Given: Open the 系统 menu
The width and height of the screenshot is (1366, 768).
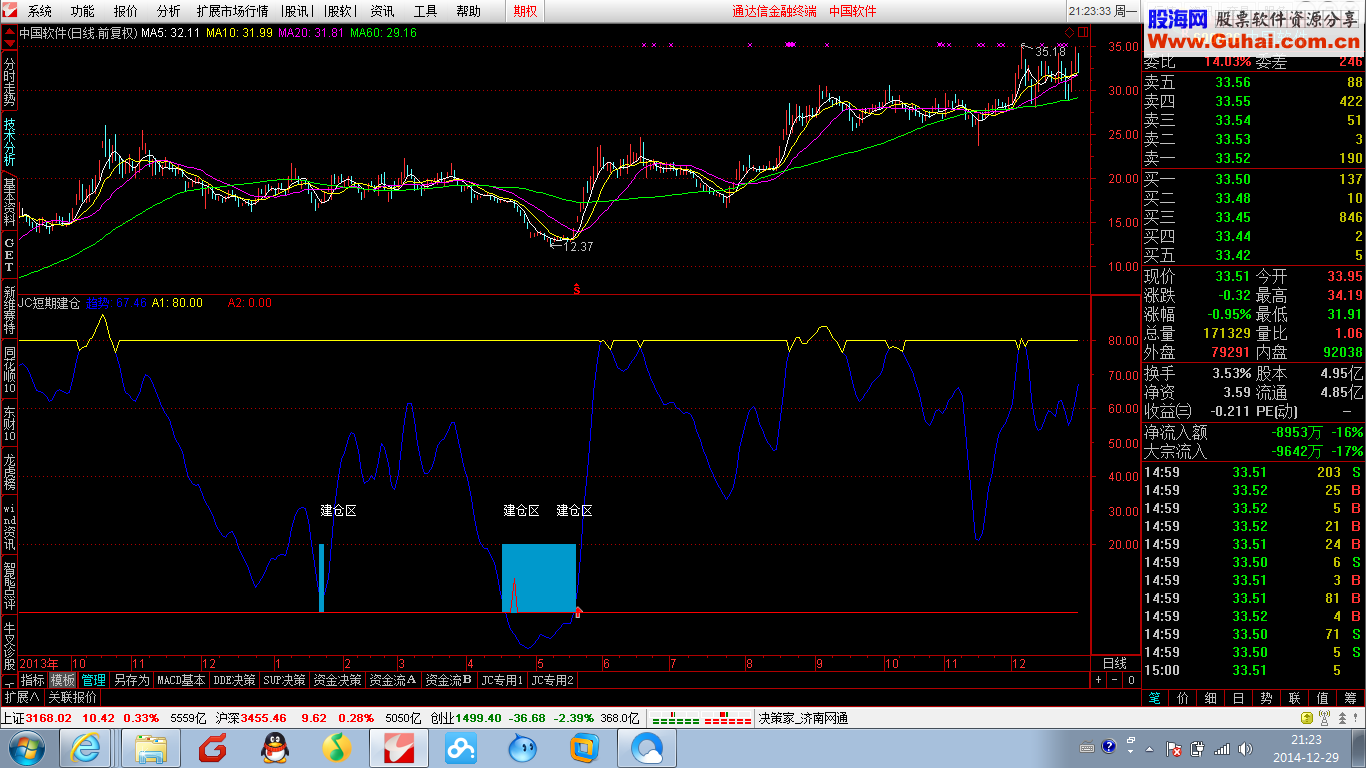Looking at the screenshot, I should point(40,11).
